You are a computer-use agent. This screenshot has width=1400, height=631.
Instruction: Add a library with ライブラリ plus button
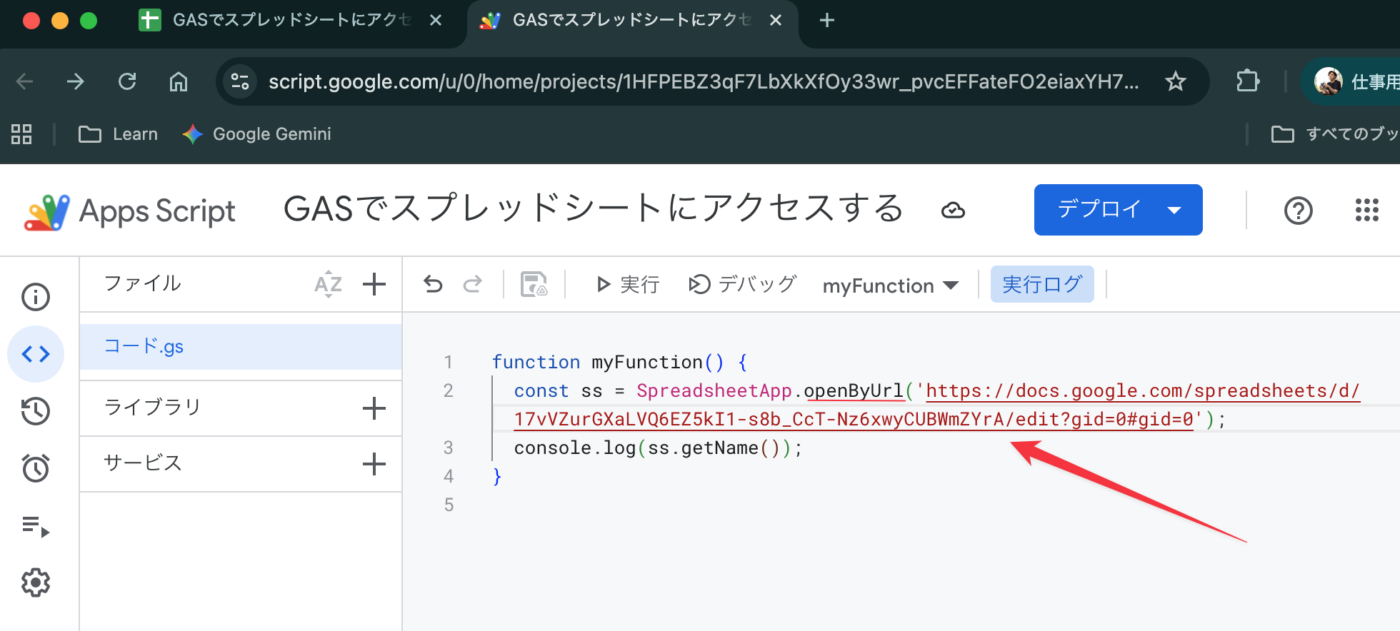(374, 407)
